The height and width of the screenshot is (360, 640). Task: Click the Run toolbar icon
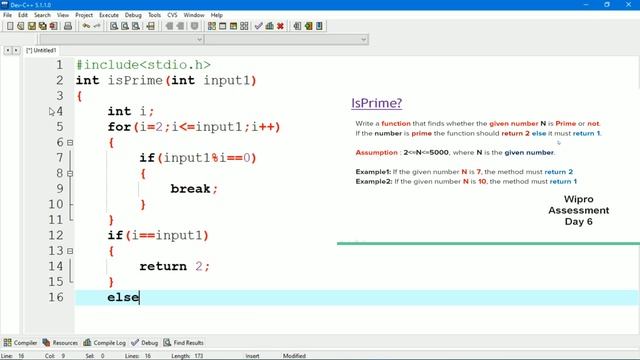(x=222, y=26)
